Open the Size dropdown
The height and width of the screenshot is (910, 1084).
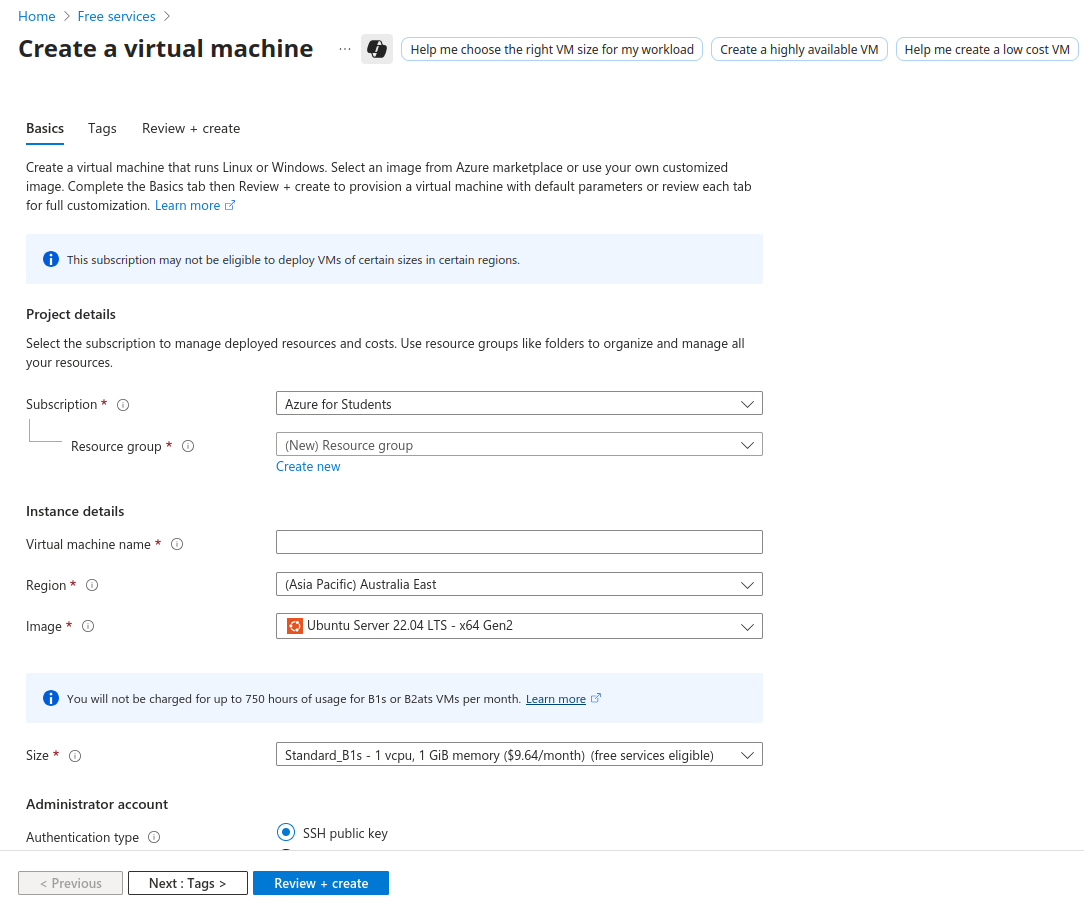(519, 754)
